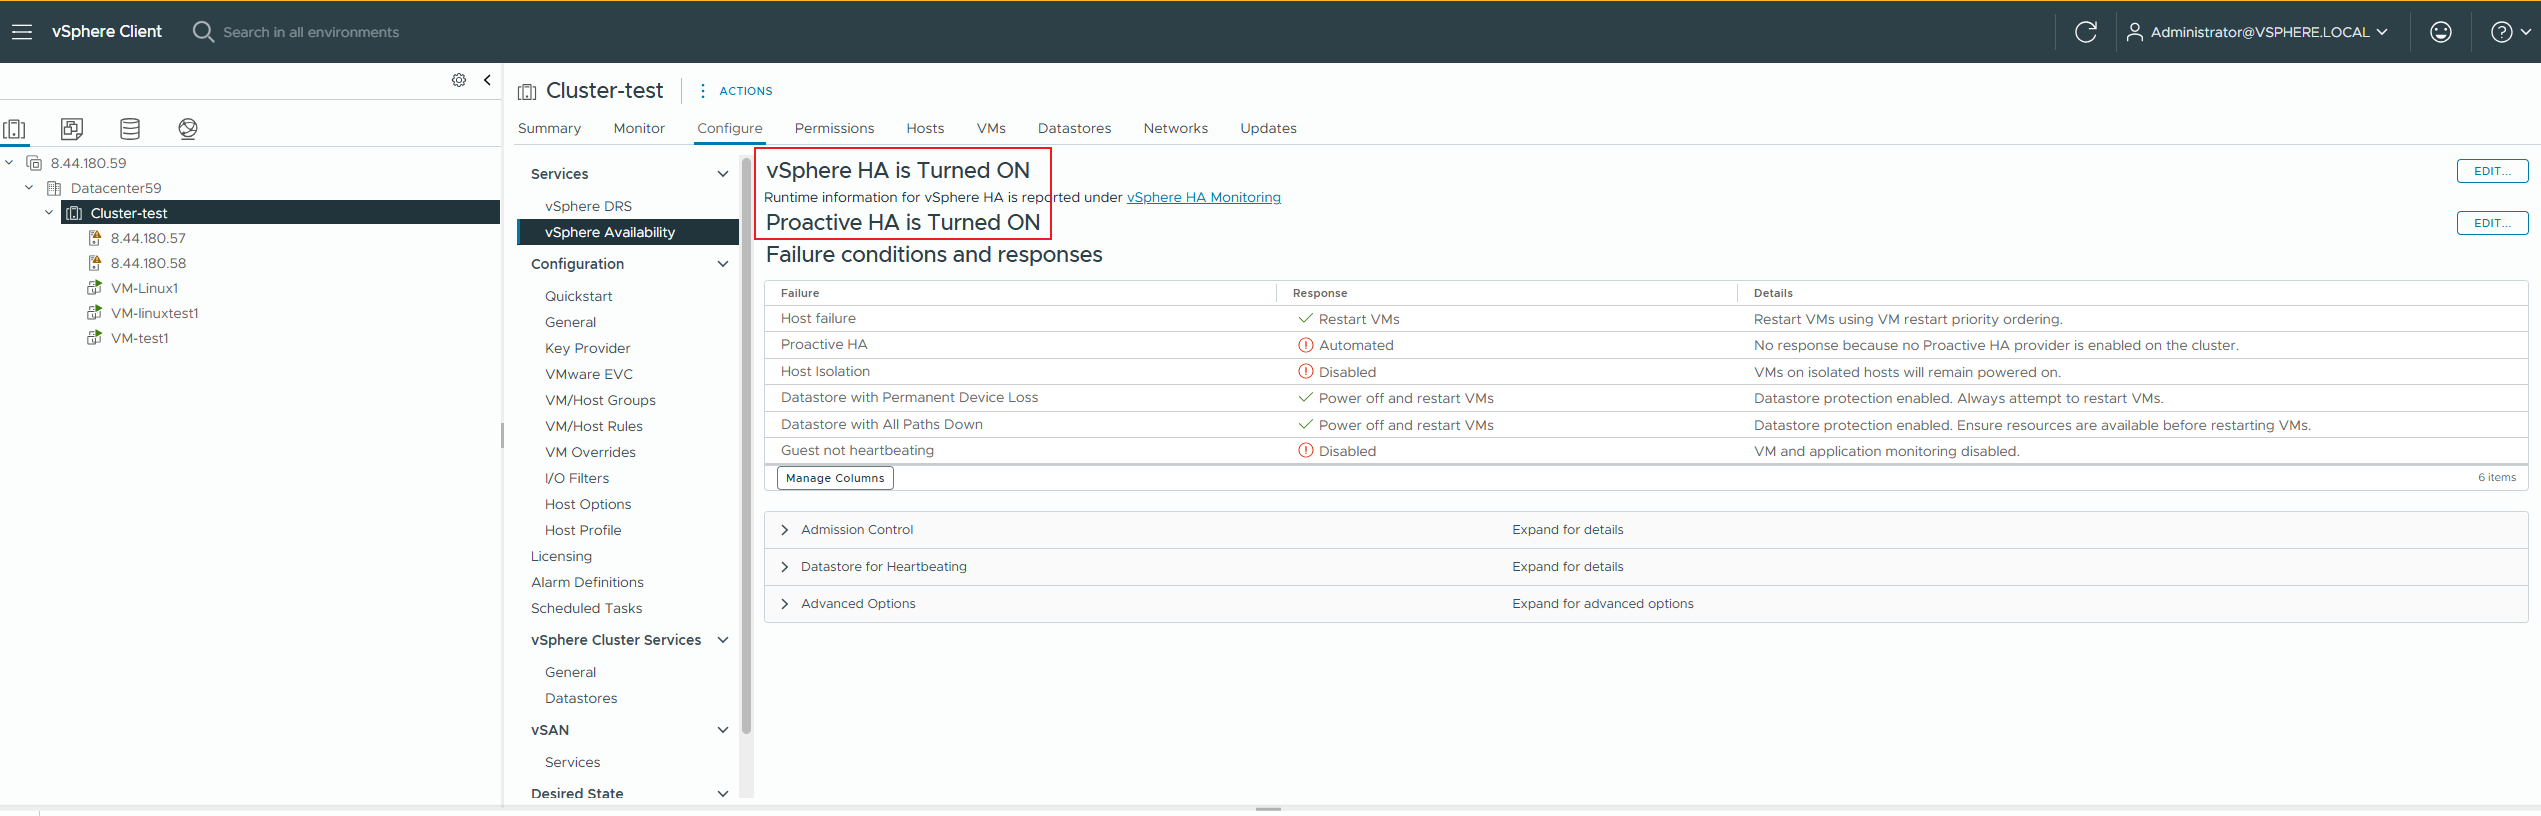2541x816 pixels.
Task: Click EDIT for Proactive HA settings
Action: [2492, 223]
